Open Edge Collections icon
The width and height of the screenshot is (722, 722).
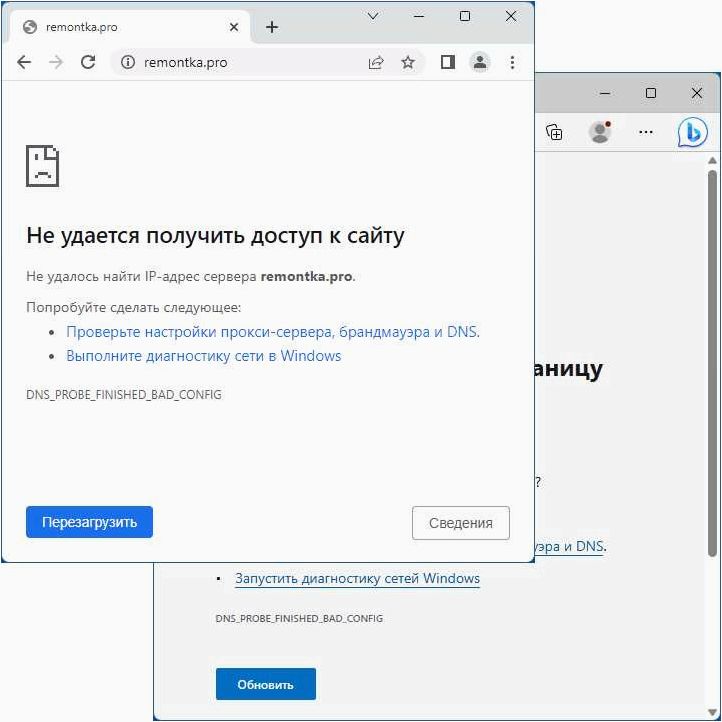(554, 133)
